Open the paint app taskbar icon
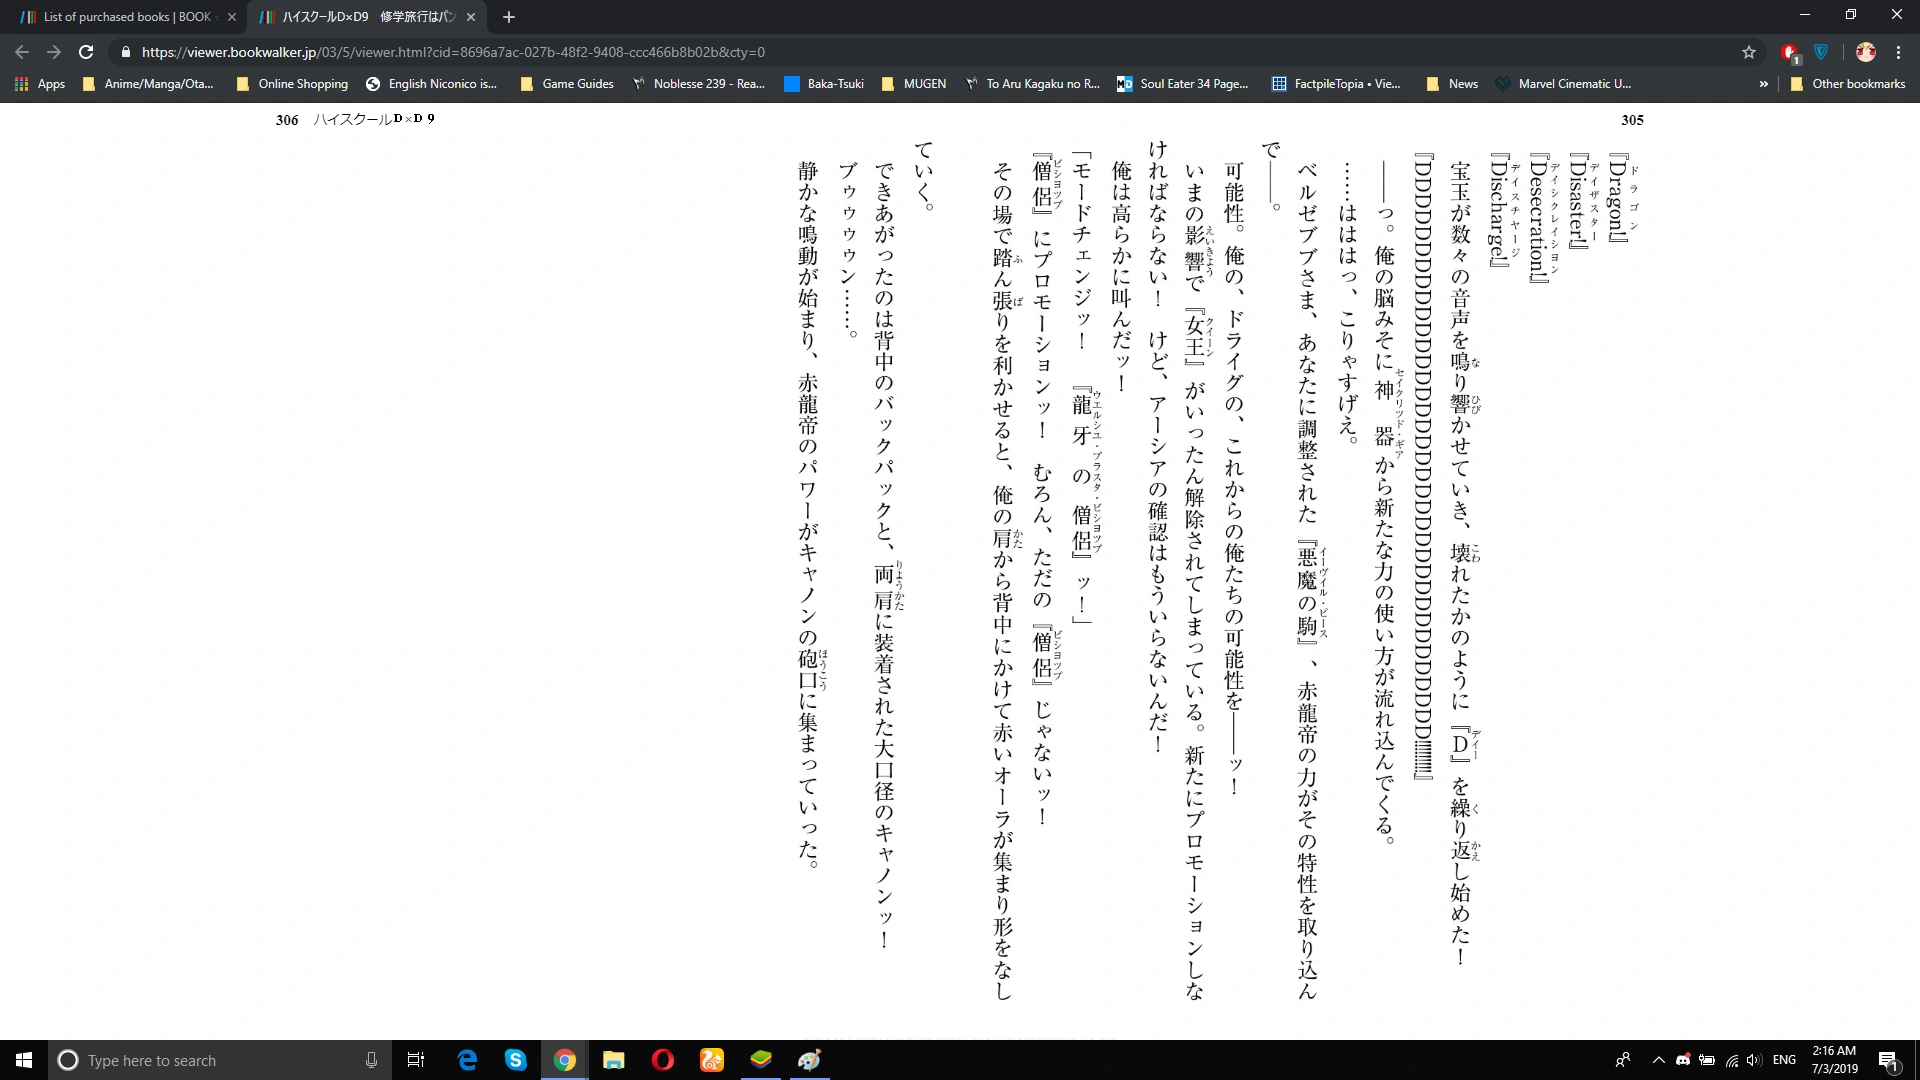This screenshot has width=1920, height=1080. point(810,1060)
